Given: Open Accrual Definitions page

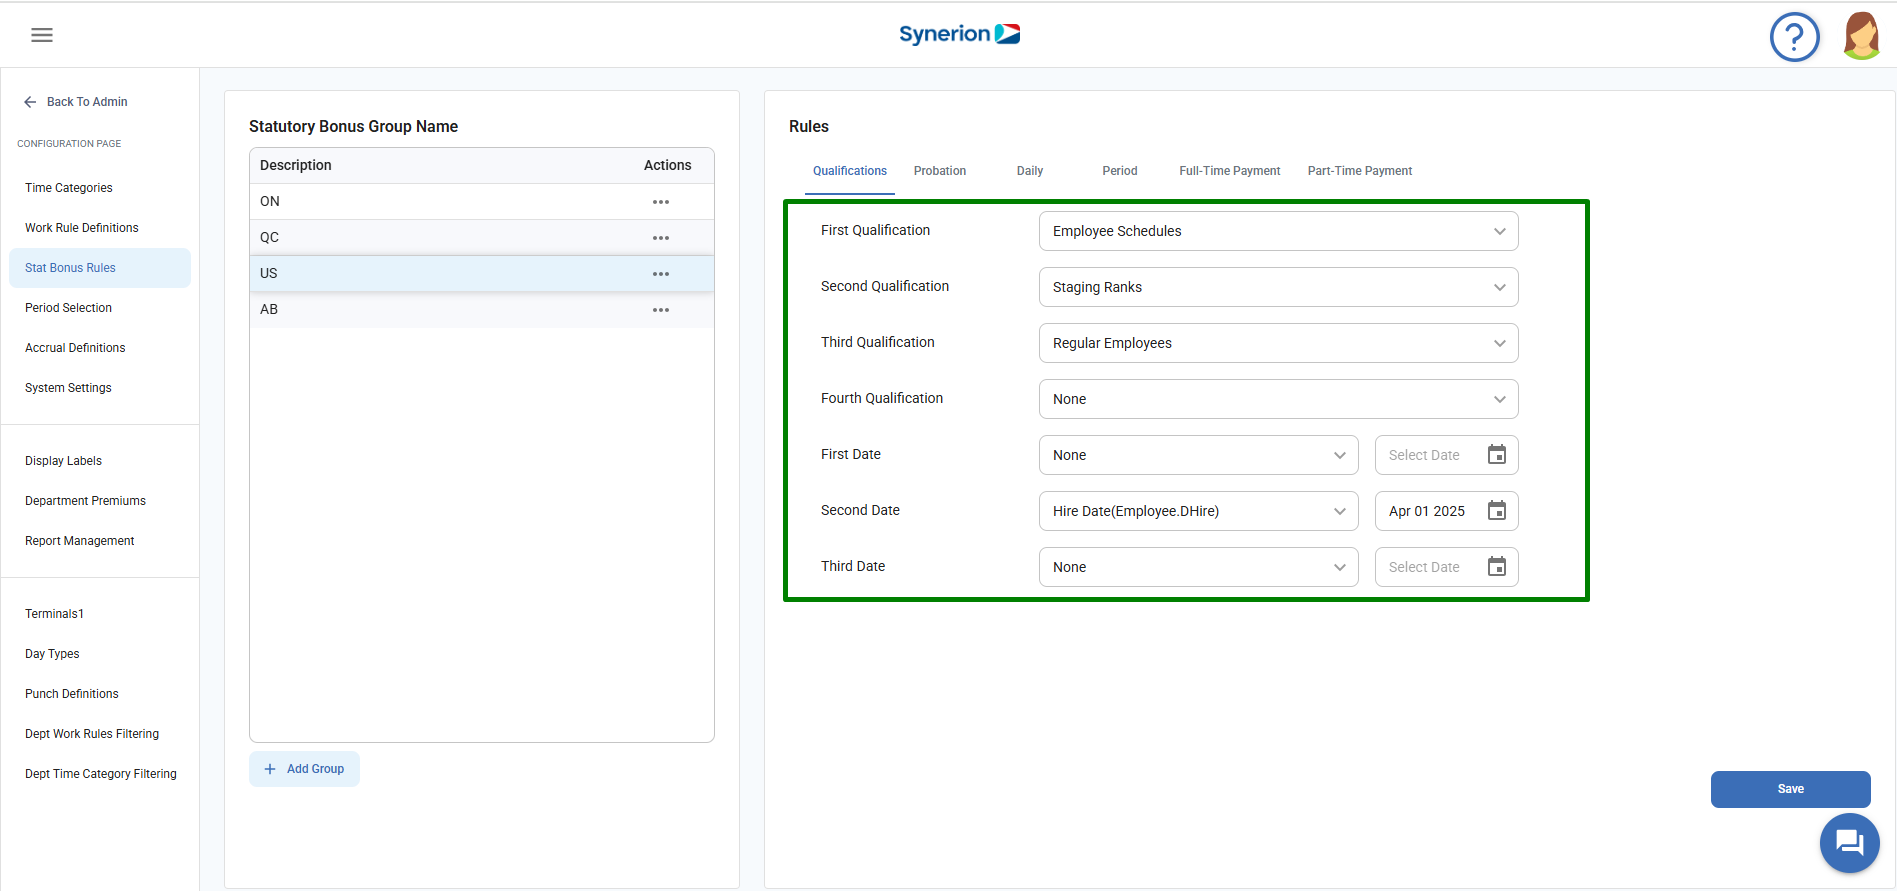Looking at the screenshot, I should point(100,348).
